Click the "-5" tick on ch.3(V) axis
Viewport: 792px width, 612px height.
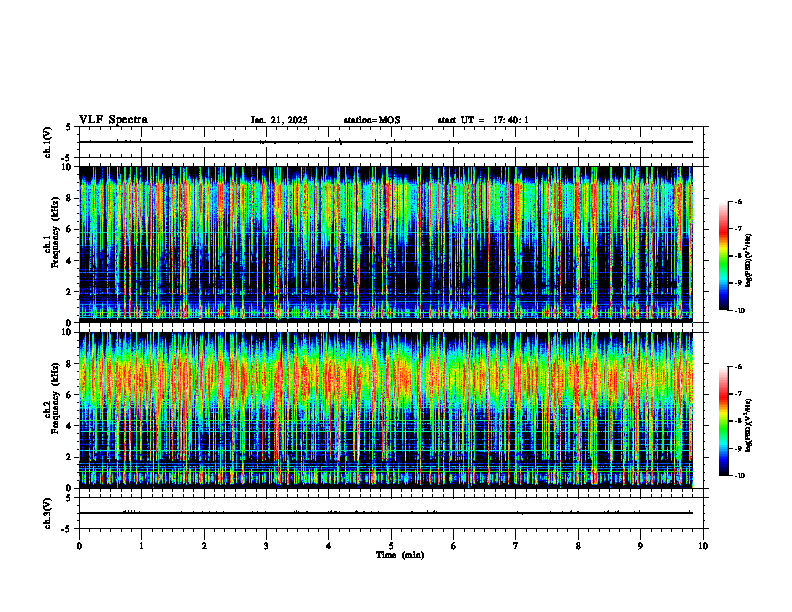[66, 529]
